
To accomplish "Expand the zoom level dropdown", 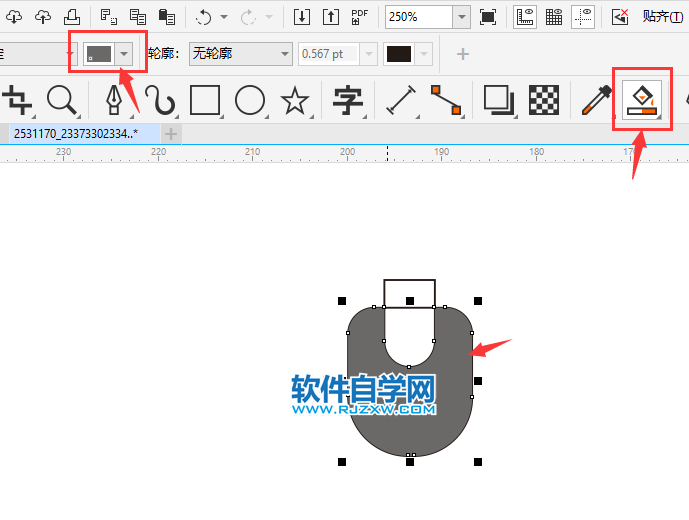I will click(x=461, y=17).
